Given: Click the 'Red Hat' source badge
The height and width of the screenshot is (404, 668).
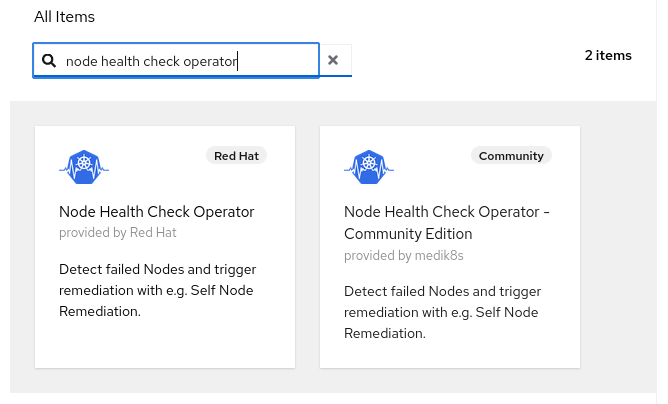Looking at the screenshot, I should point(237,156).
